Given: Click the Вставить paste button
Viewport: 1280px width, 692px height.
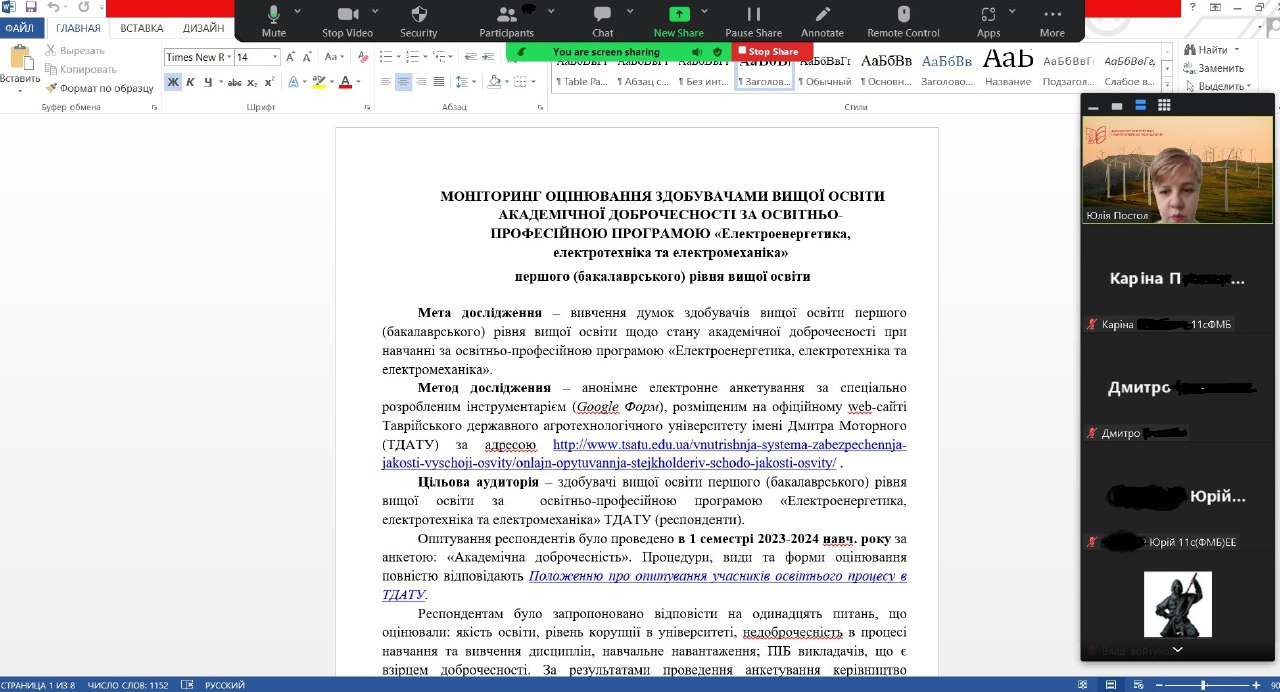Looking at the screenshot, I should coord(20,66).
